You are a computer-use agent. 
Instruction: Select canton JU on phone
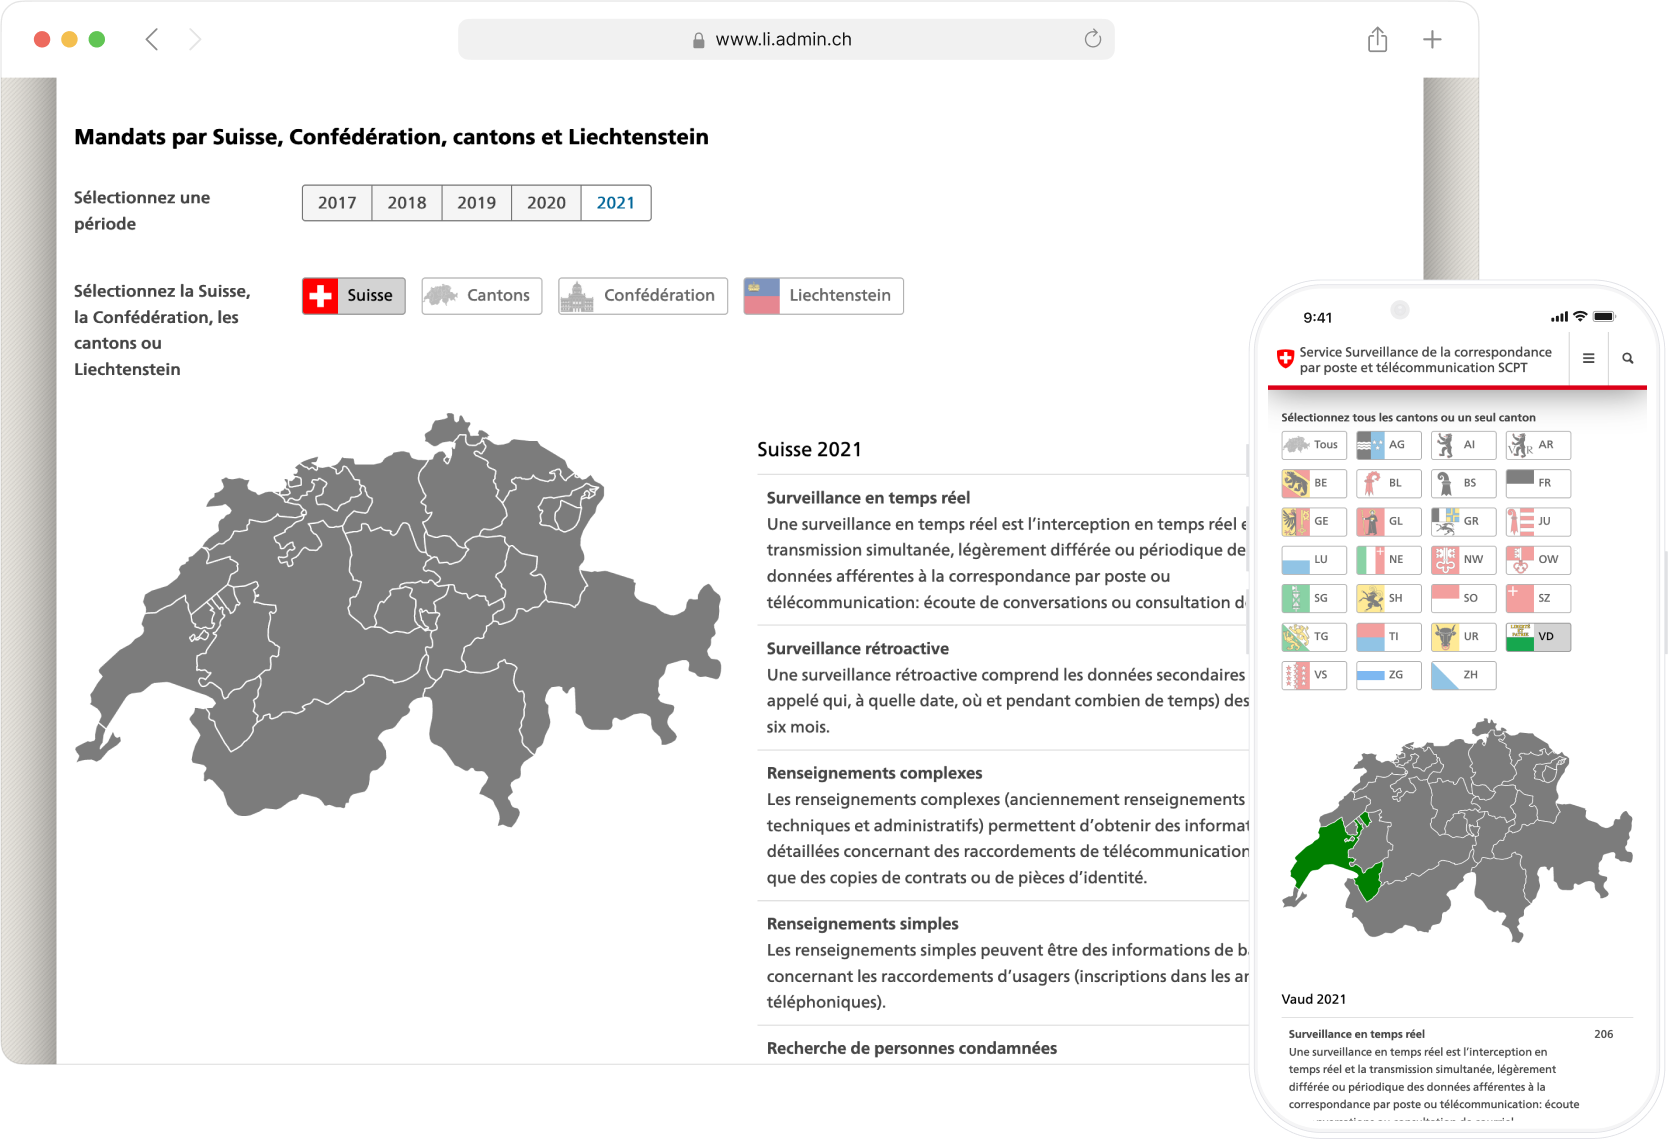point(1538,521)
